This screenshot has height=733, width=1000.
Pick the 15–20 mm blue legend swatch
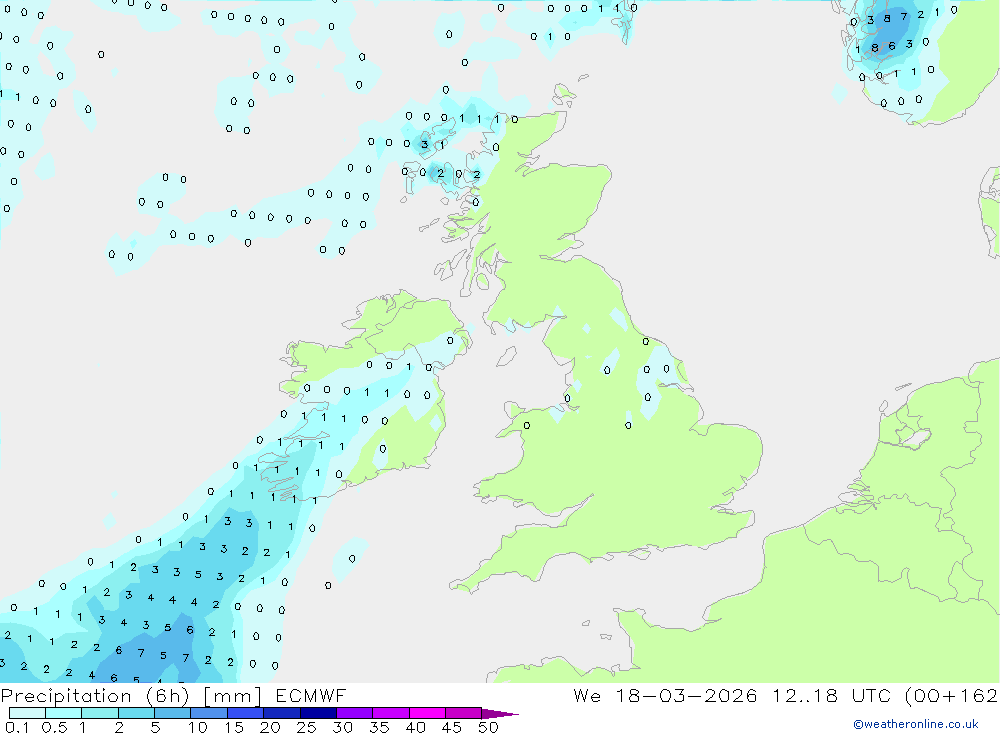click(x=246, y=713)
